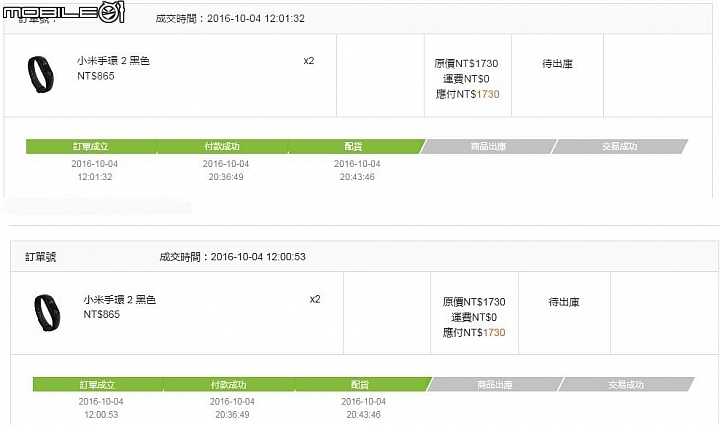
Task: Click second order's 成交時間 12:00:53 header
Action: 232,257
